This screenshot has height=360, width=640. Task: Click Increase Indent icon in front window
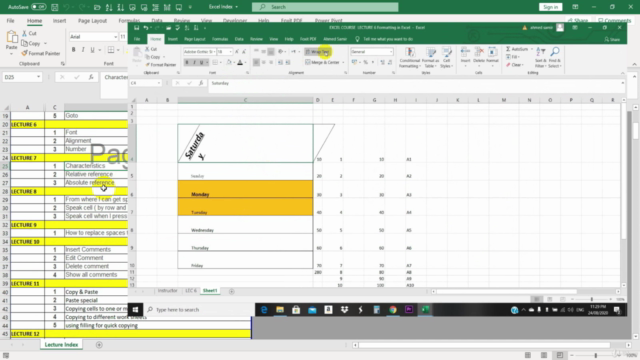click(288, 62)
